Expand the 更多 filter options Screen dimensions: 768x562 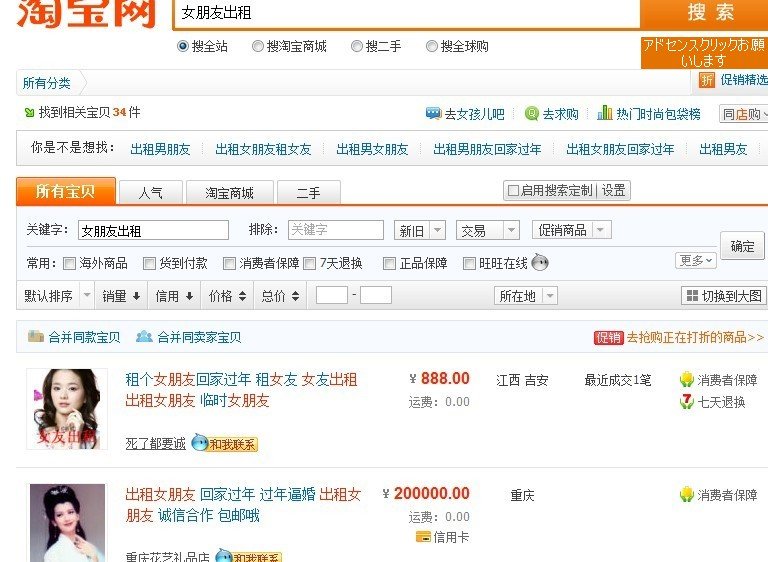coord(696,261)
